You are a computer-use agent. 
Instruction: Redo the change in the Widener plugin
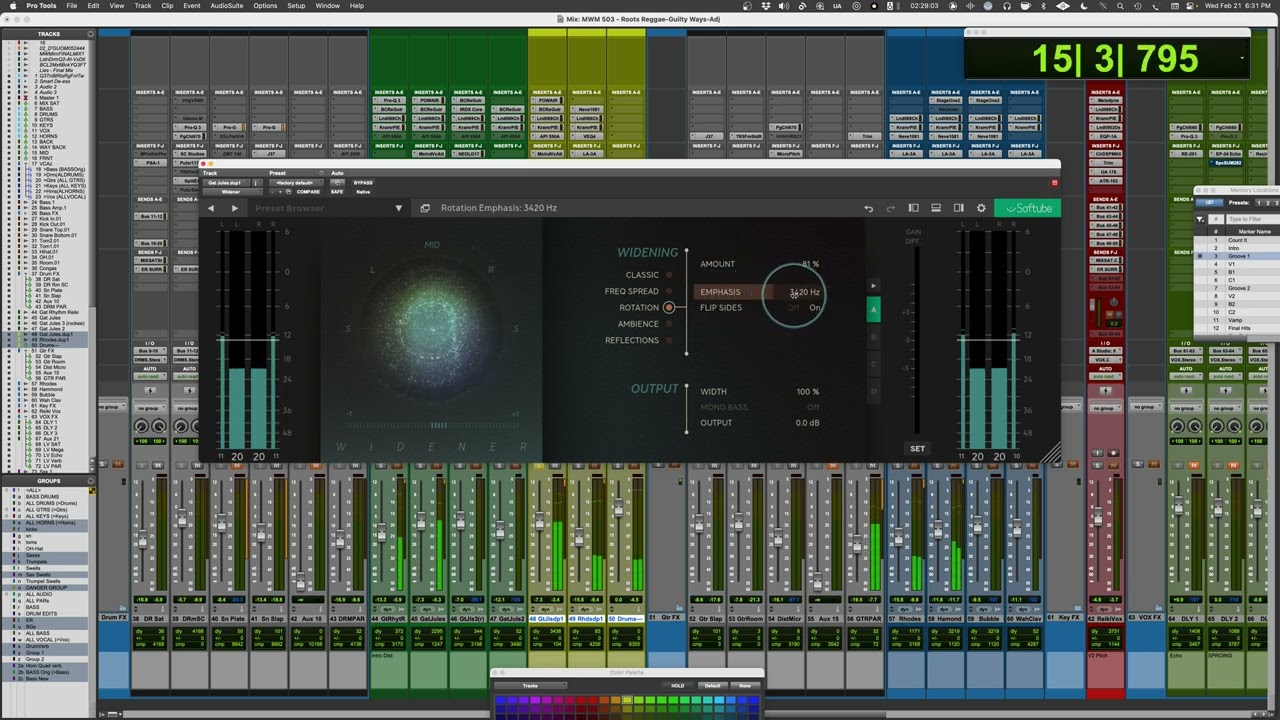coord(890,208)
